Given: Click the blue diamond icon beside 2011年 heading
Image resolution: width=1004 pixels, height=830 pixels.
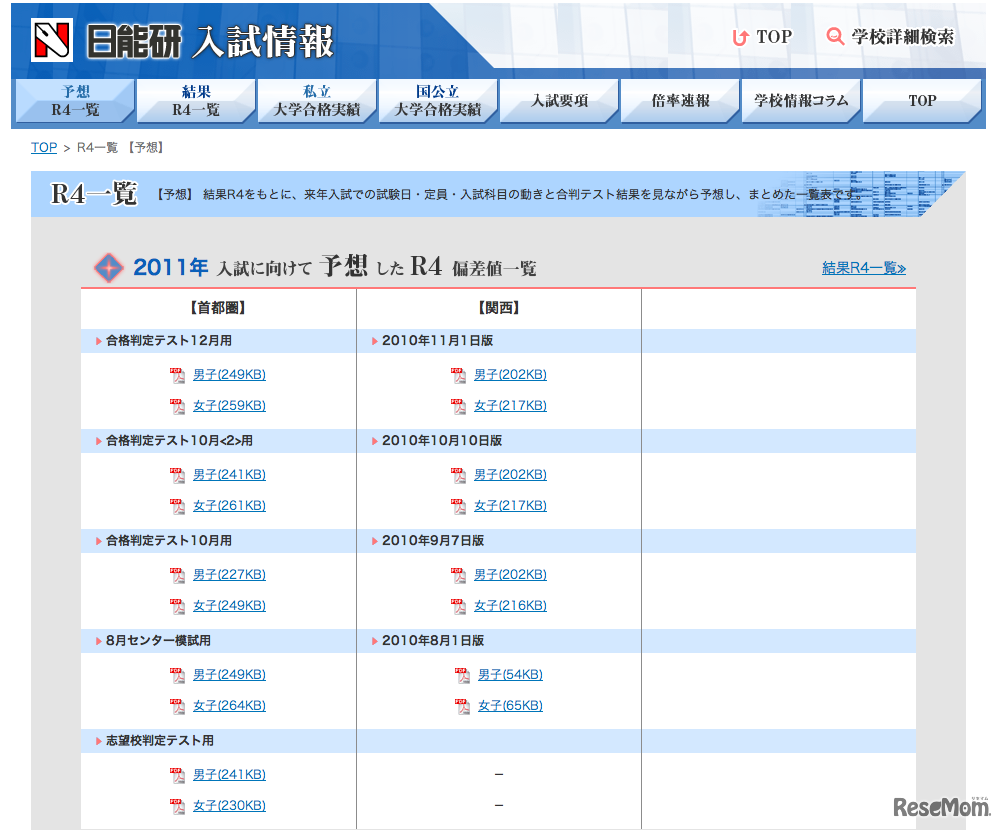Looking at the screenshot, I should click(109, 268).
